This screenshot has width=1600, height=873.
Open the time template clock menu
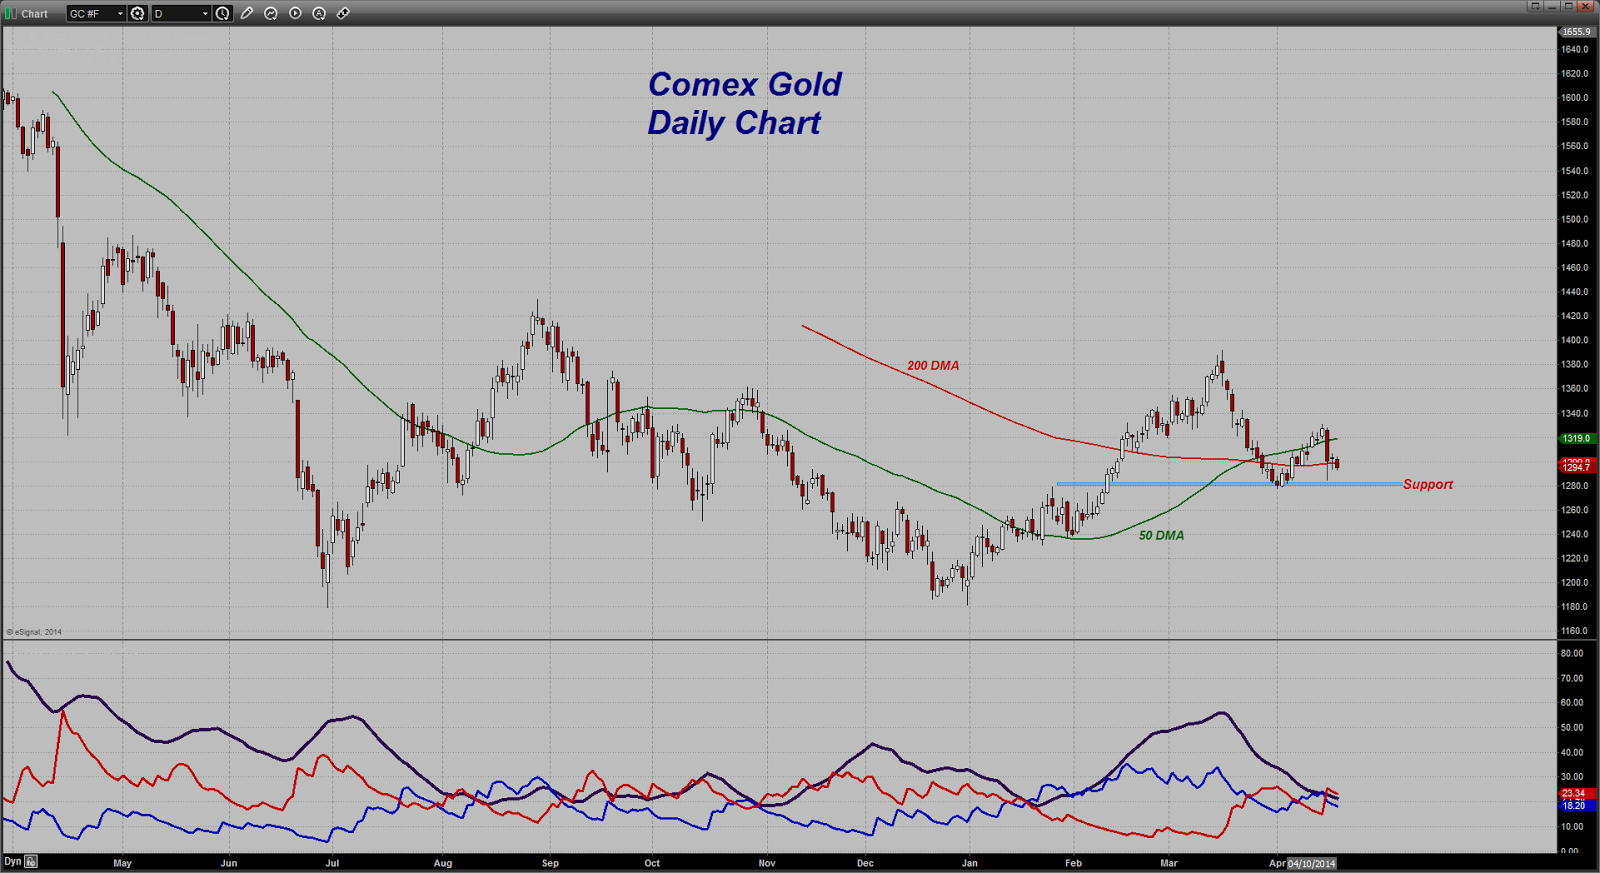[x=223, y=13]
